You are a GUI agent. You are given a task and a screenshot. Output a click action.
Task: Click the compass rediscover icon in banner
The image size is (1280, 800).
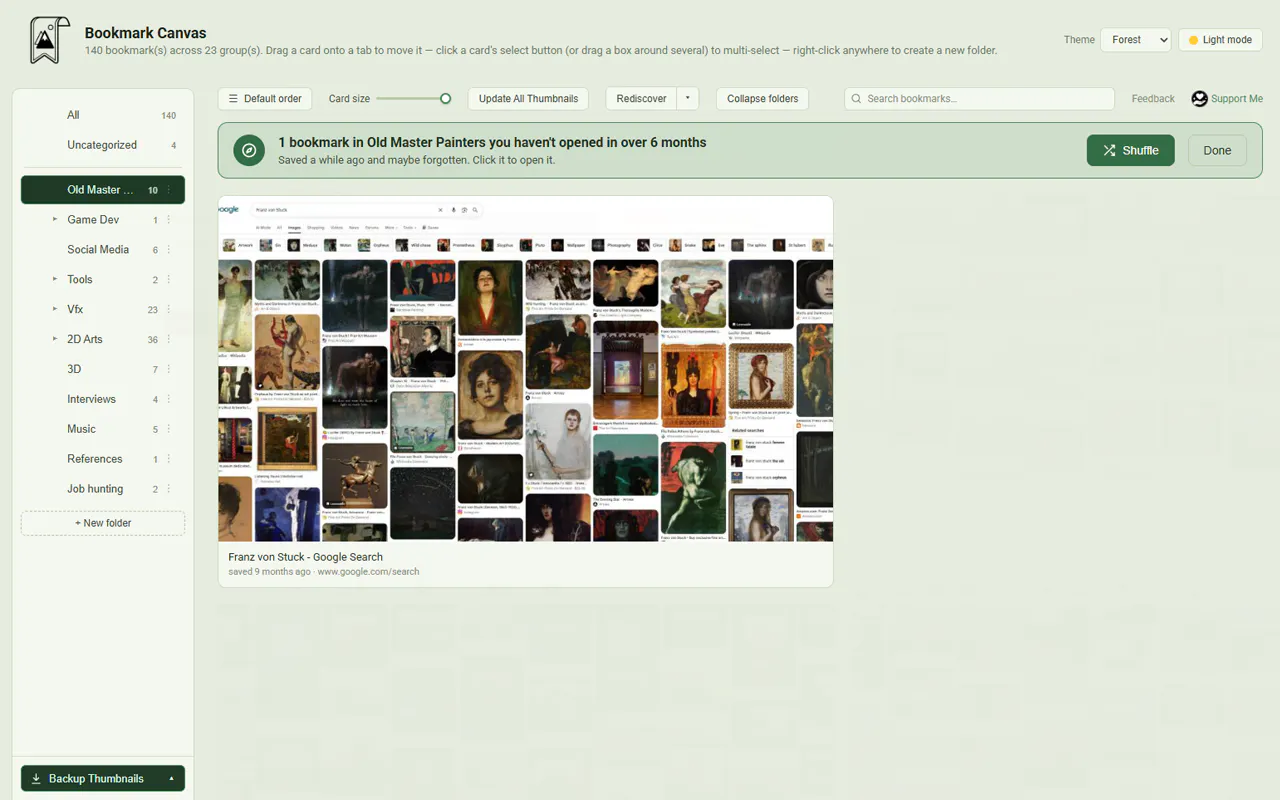pos(249,150)
